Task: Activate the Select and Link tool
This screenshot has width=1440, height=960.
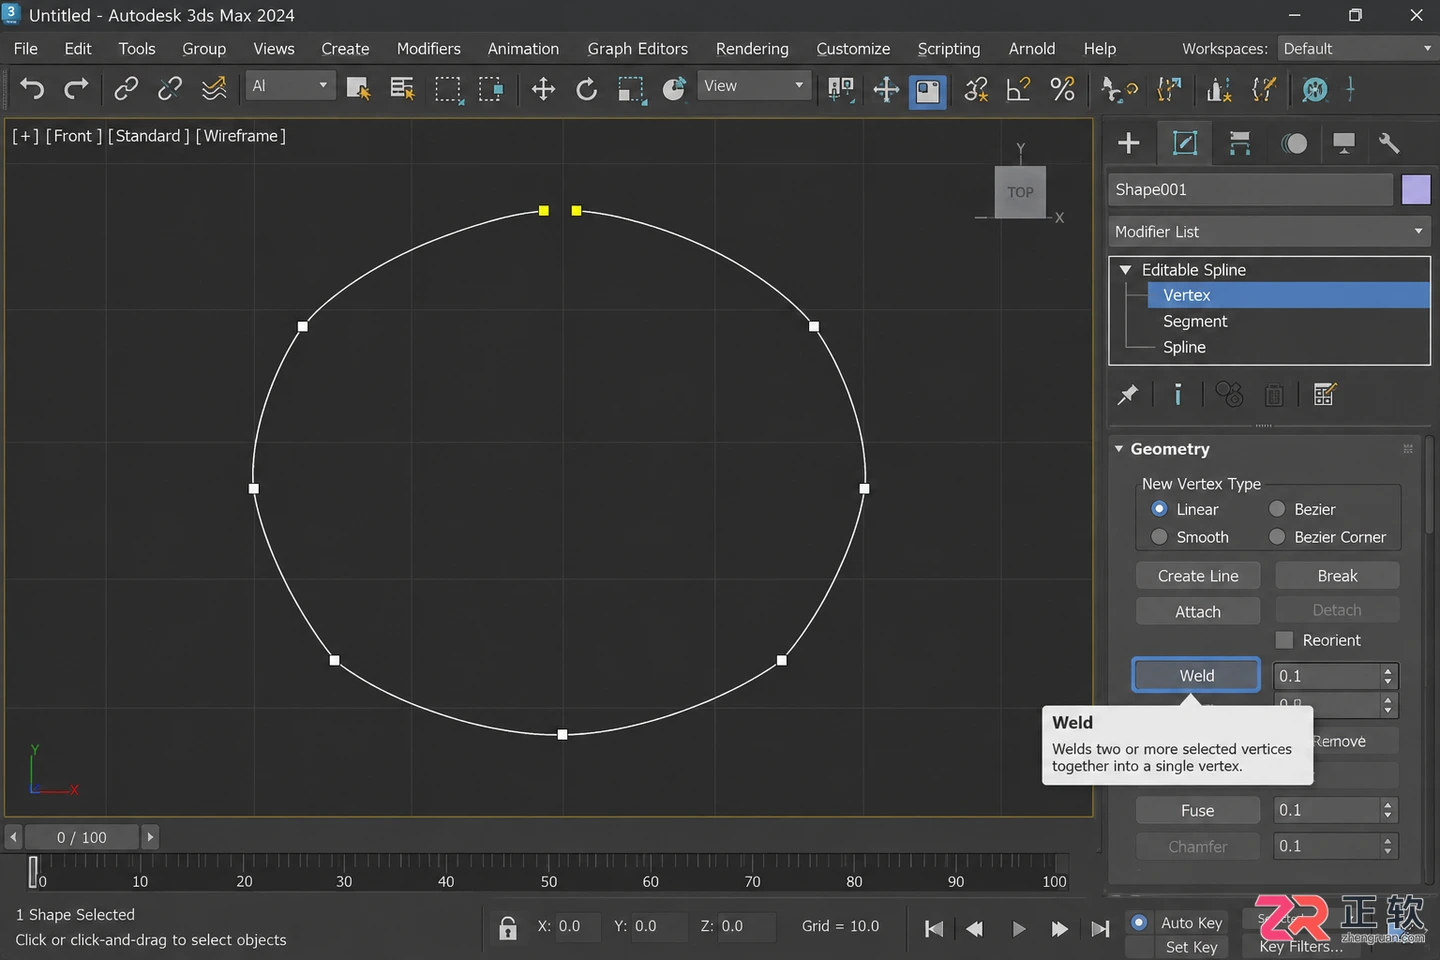Action: (126, 90)
